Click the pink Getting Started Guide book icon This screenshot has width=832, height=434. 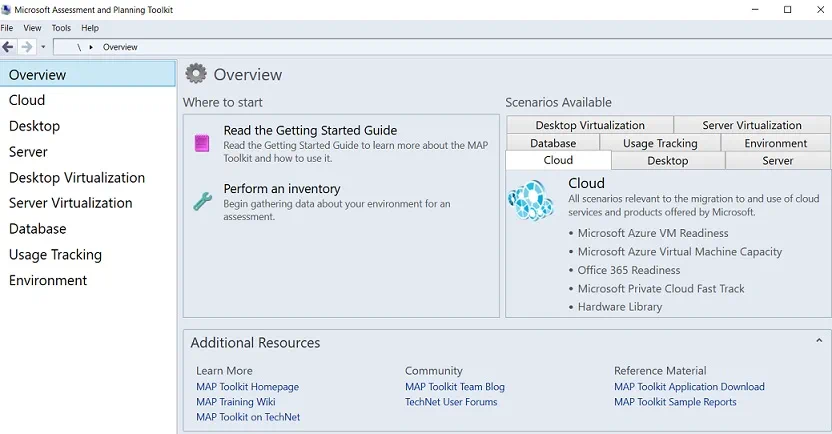click(x=202, y=143)
